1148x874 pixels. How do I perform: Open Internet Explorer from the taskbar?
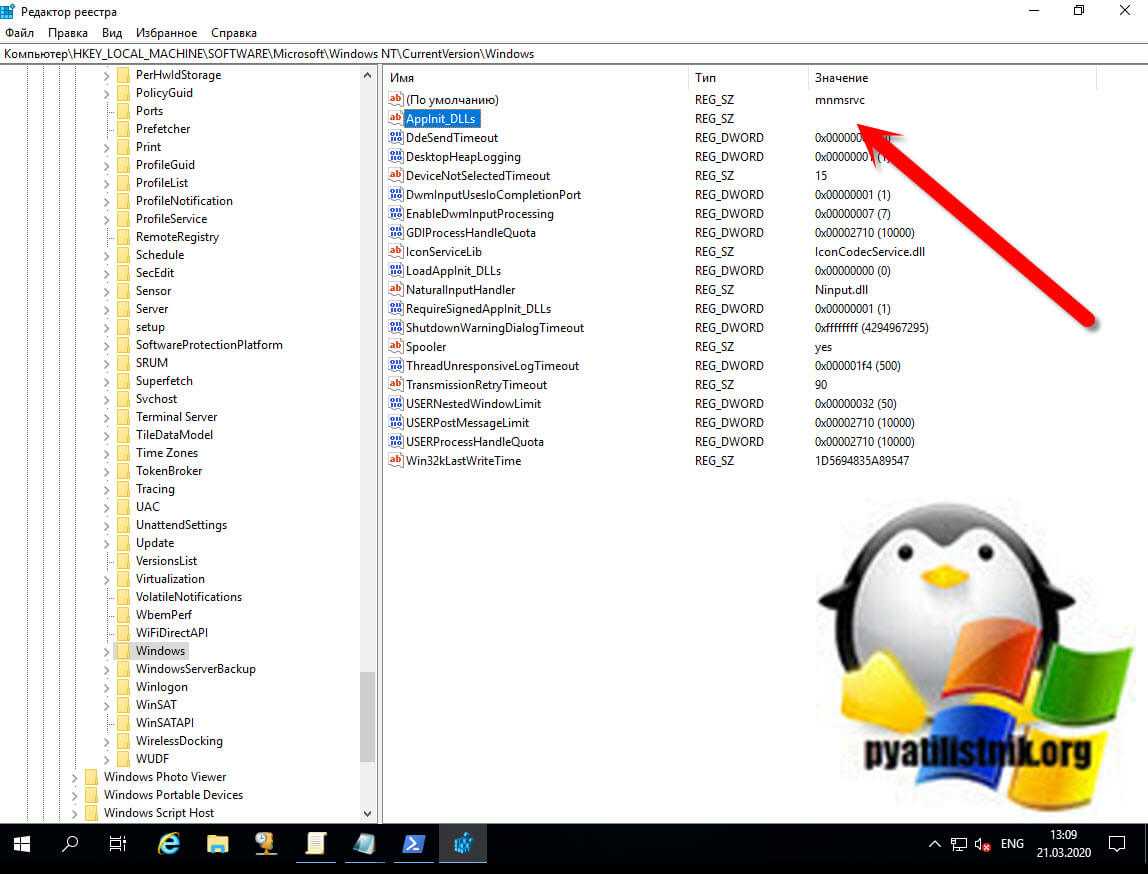[x=169, y=844]
